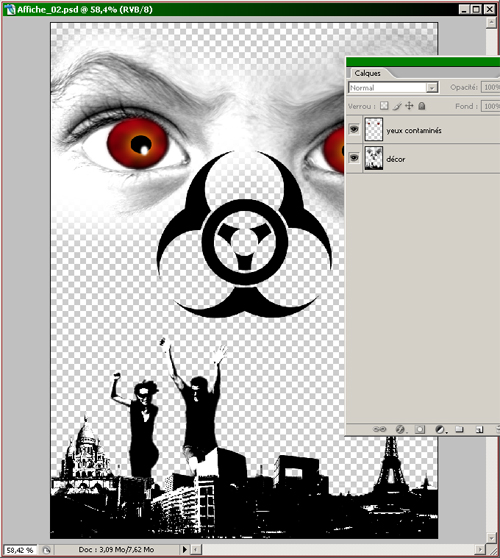Click the link layers icon in the Calques panel

click(x=379, y=429)
